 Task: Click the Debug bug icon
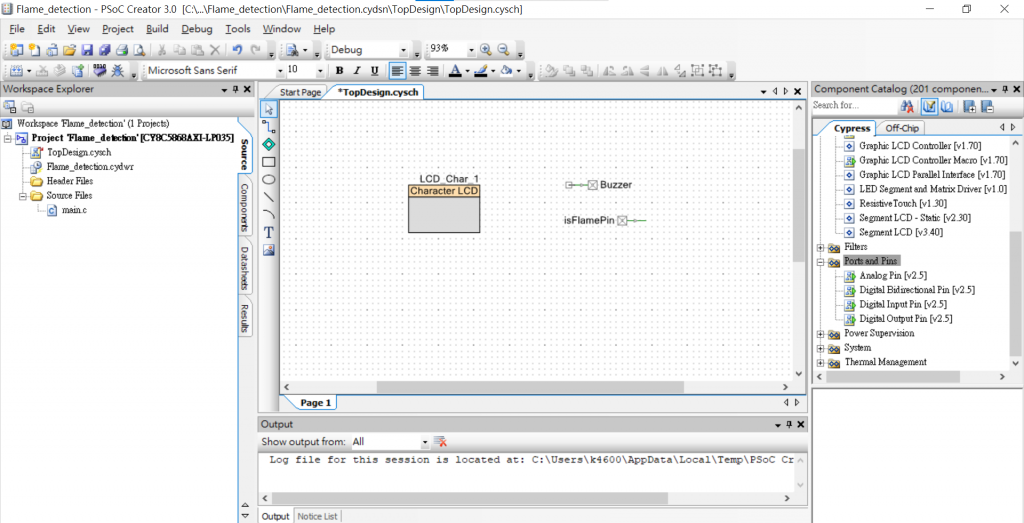[118, 70]
